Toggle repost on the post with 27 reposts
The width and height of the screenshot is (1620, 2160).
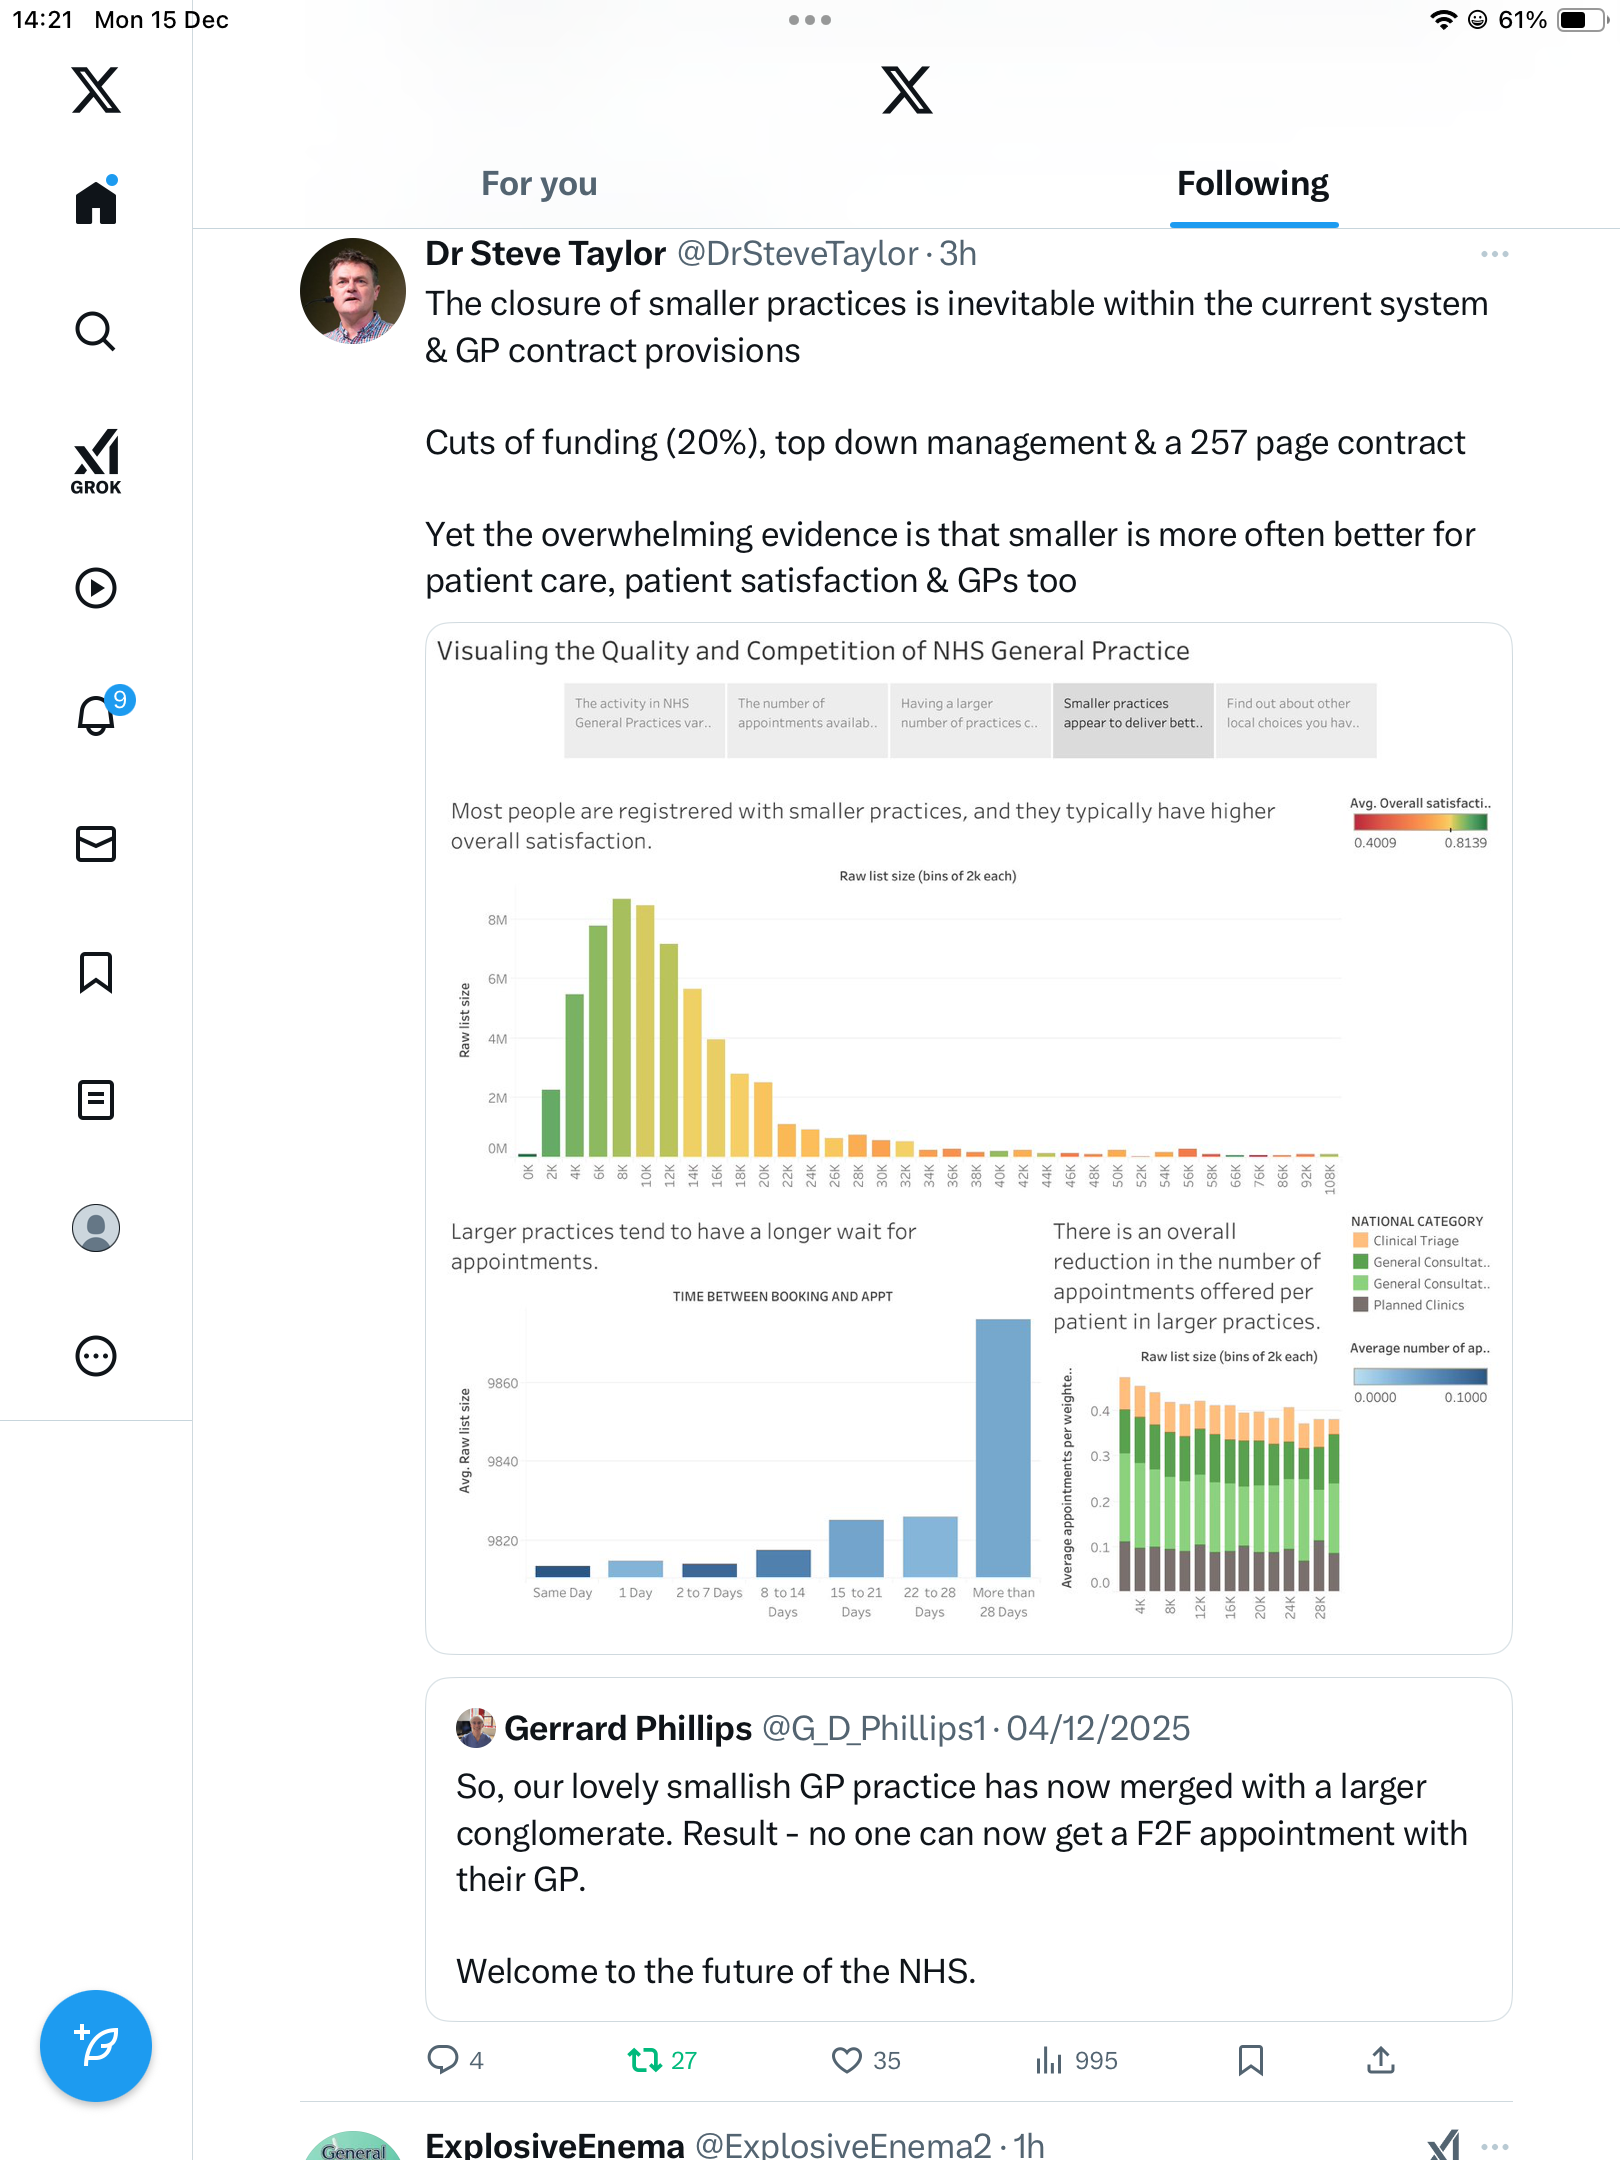[x=645, y=2060]
